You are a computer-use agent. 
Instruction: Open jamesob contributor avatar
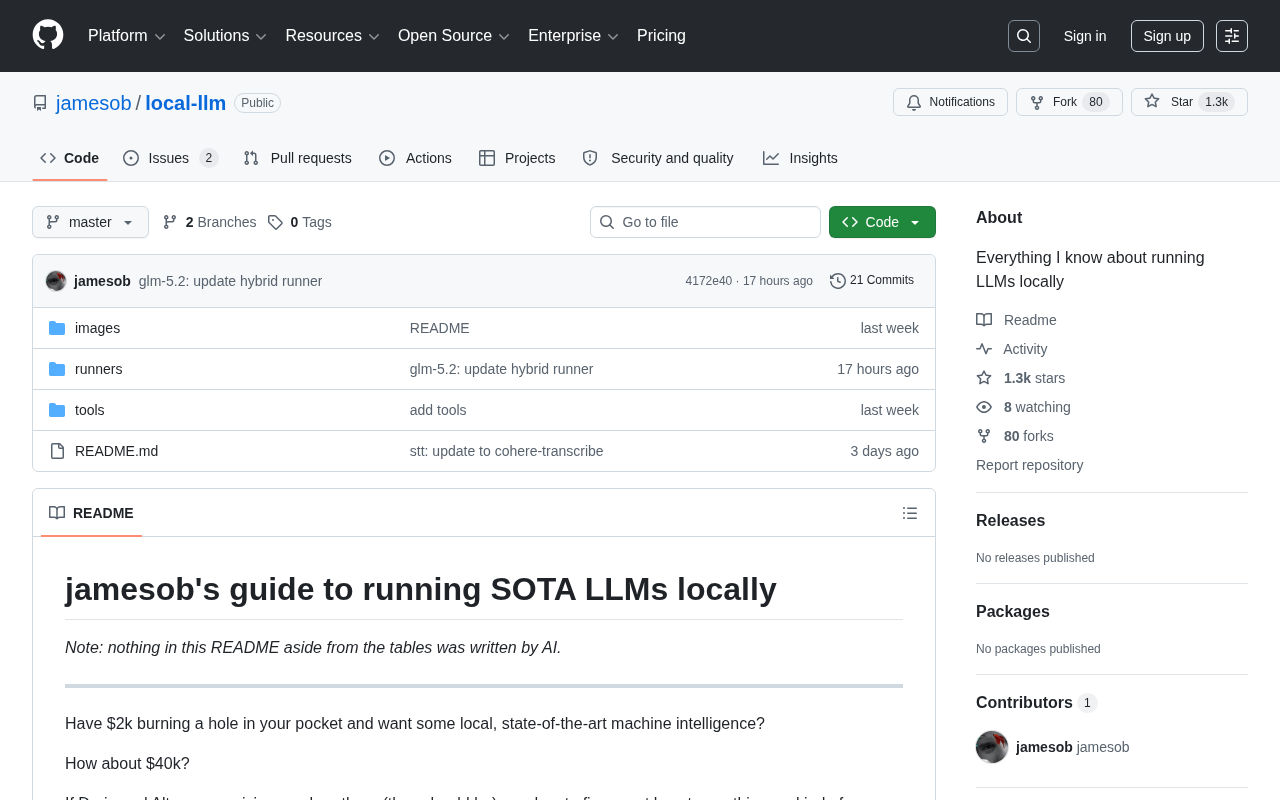pos(992,747)
